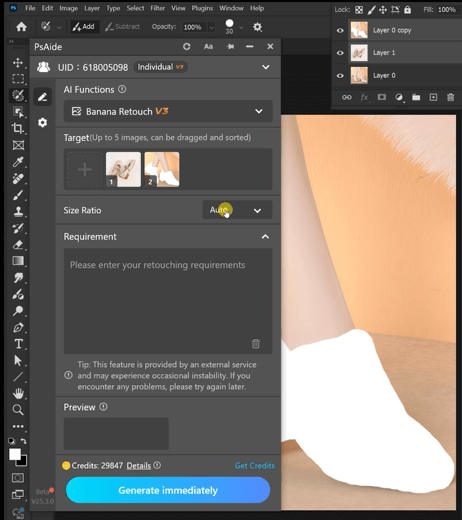Image resolution: width=462 pixels, height=520 pixels.
Task: Open the File menu
Action: click(30, 8)
